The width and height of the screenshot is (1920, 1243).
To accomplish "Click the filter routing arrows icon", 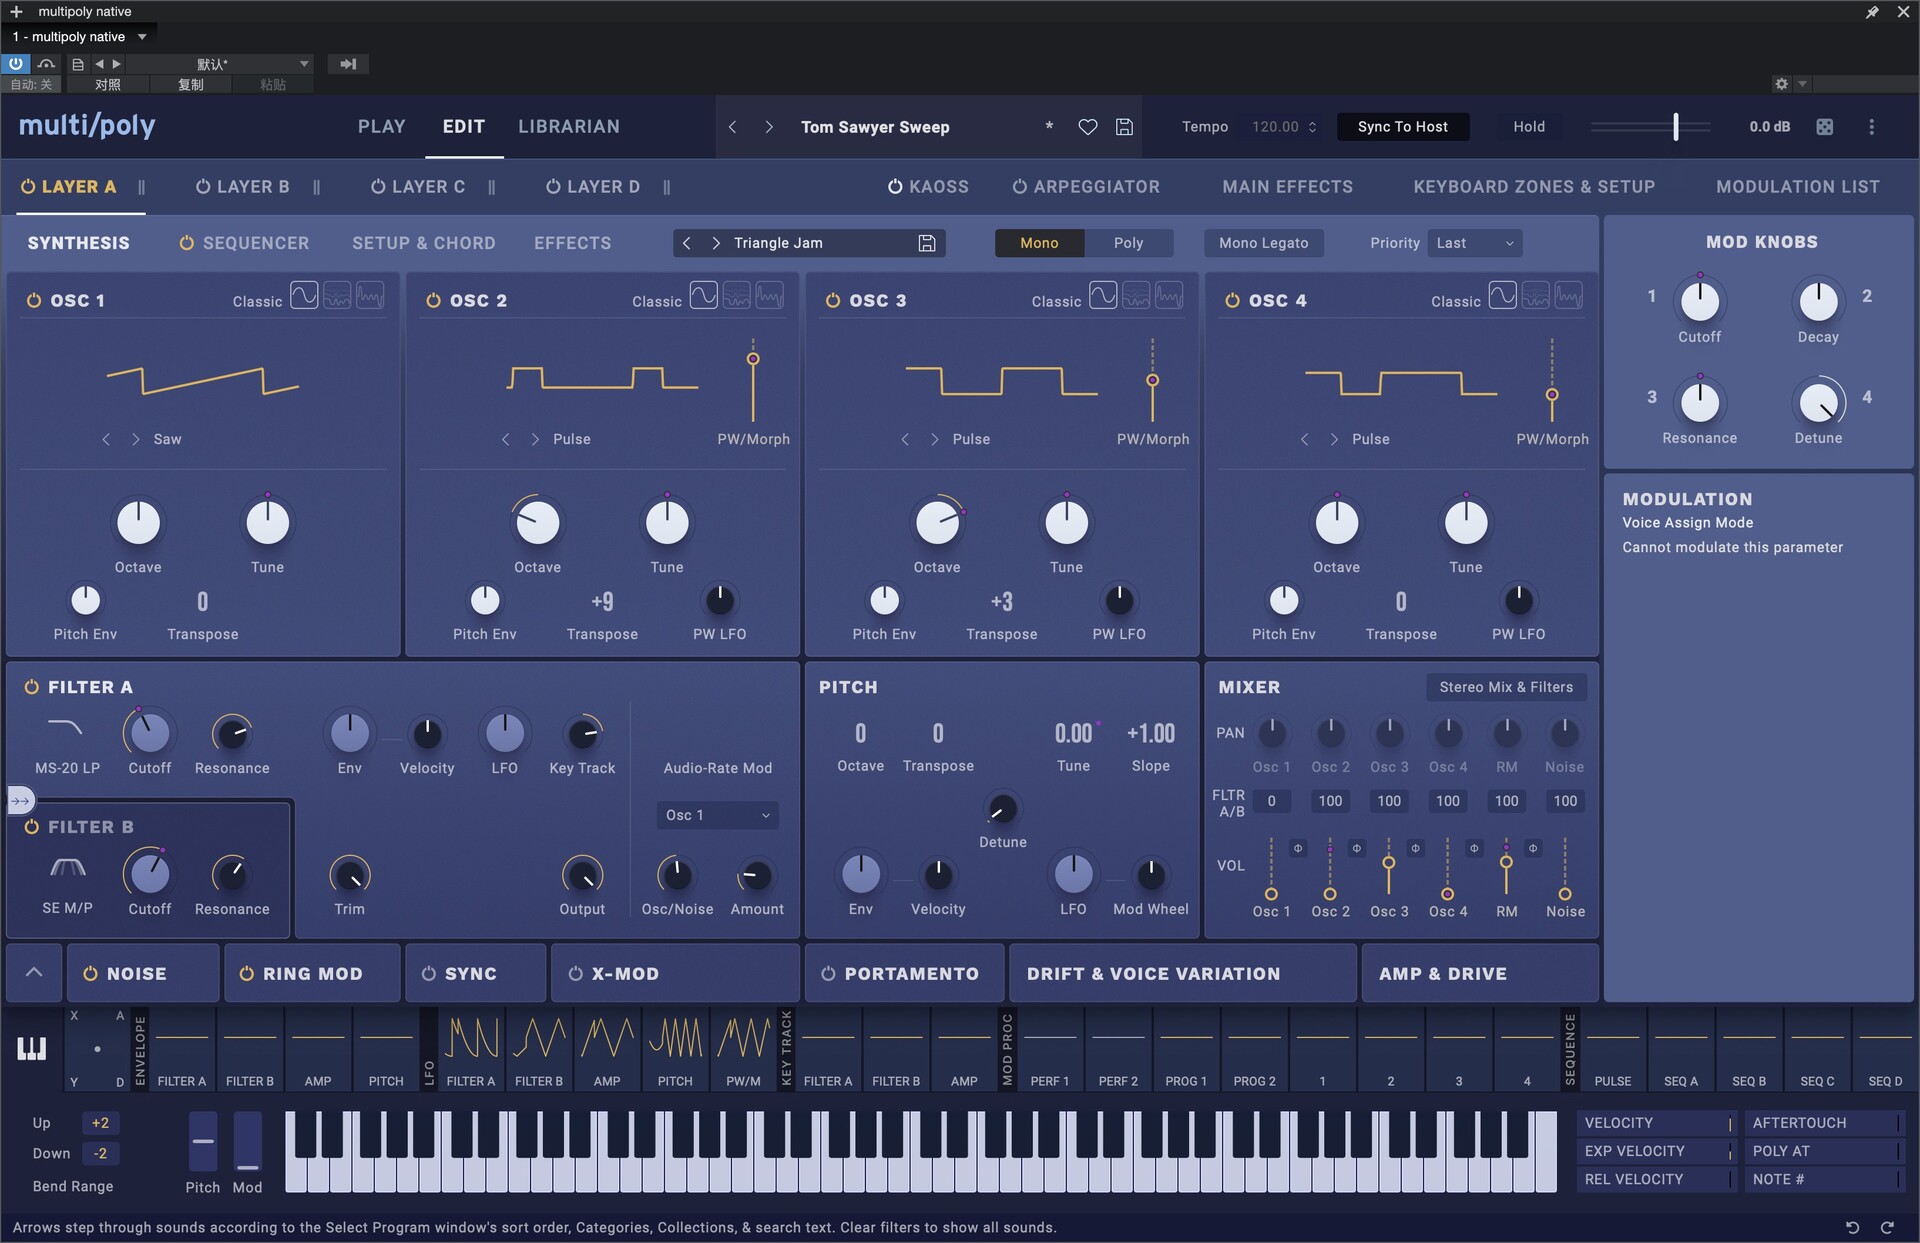I will pyautogui.click(x=20, y=800).
